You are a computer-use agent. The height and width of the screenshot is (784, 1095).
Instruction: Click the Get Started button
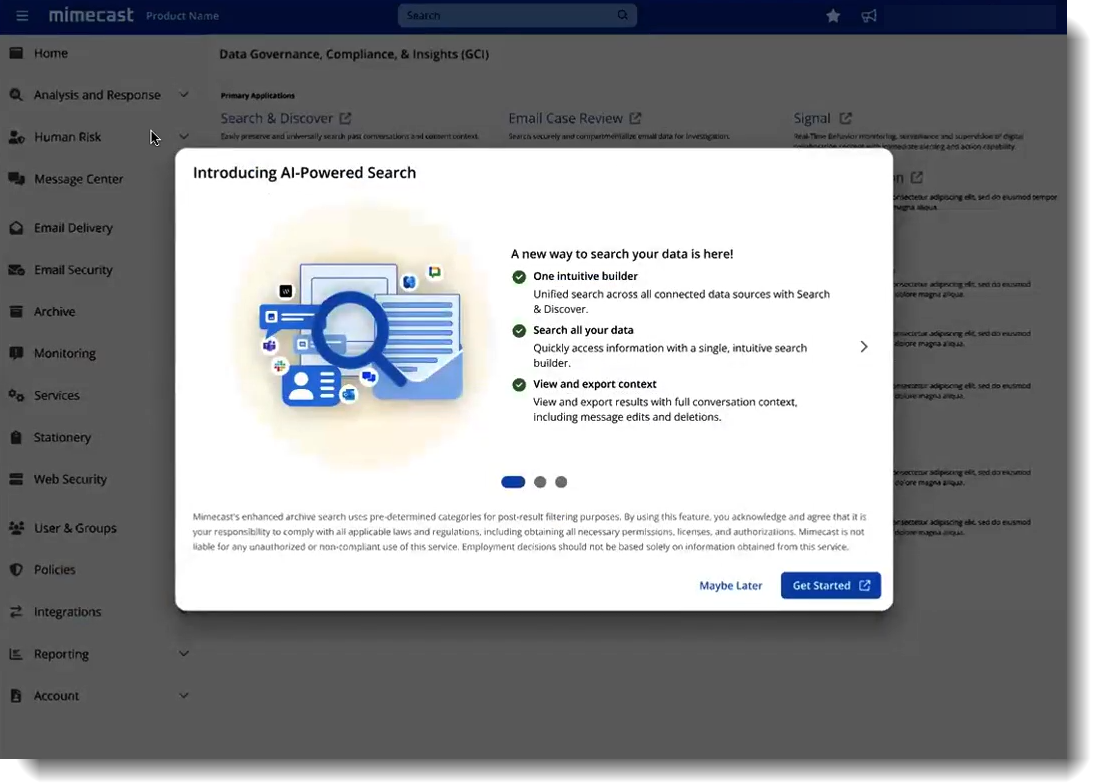click(x=830, y=586)
